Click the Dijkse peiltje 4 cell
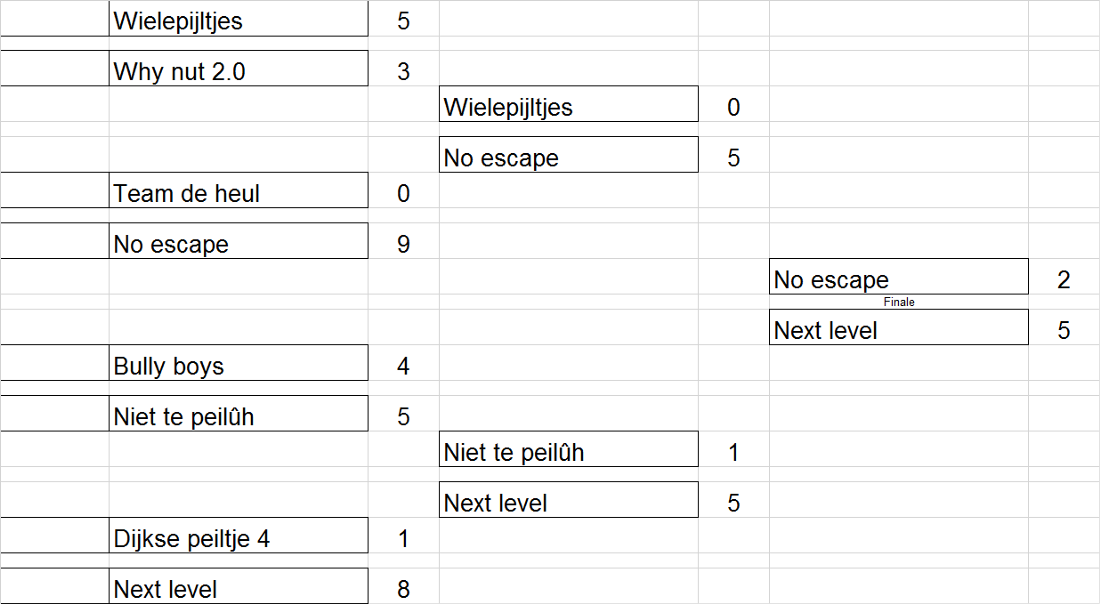Screen dimensions: 1100x604 [239, 536]
